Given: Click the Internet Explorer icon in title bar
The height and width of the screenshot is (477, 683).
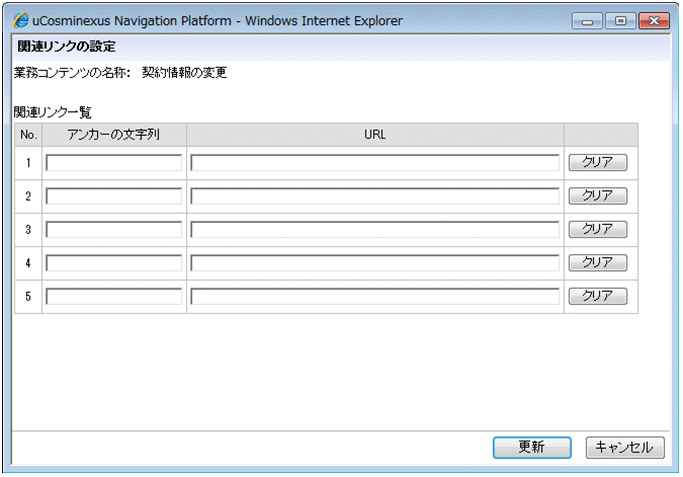Looking at the screenshot, I should click(21, 21).
